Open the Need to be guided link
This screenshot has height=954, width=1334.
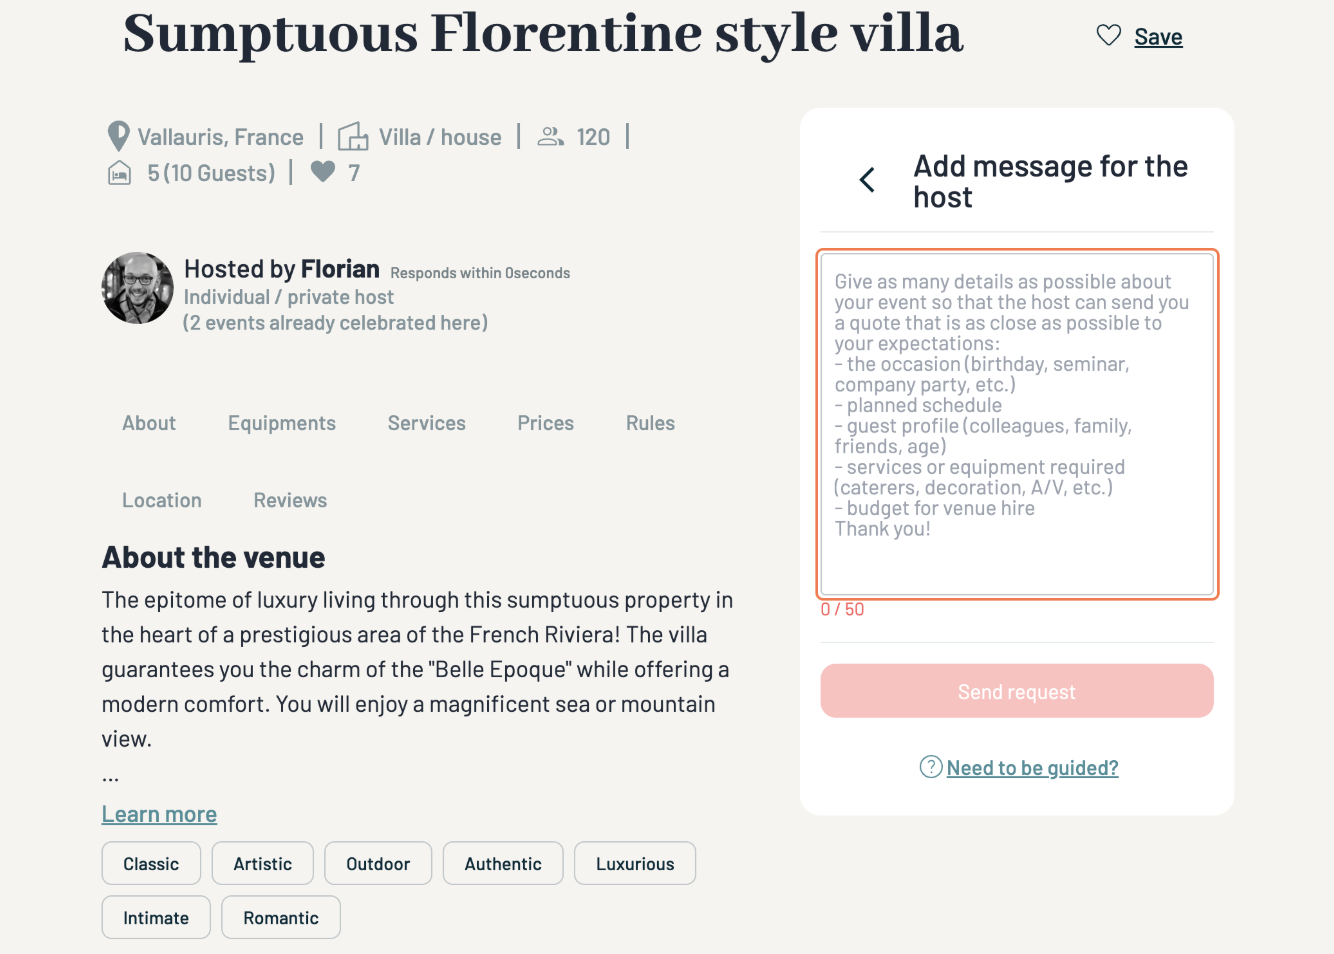pyautogui.click(x=1032, y=768)
